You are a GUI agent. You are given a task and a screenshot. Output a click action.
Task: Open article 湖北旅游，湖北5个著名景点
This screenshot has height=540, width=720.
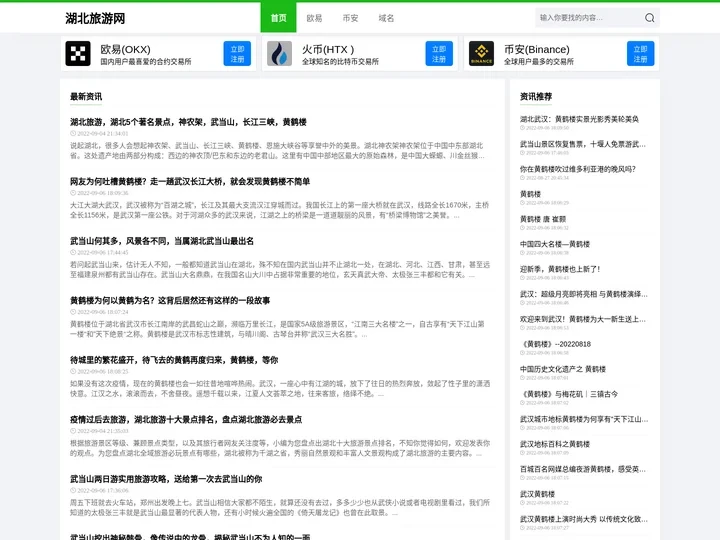[x=188, y=122]
